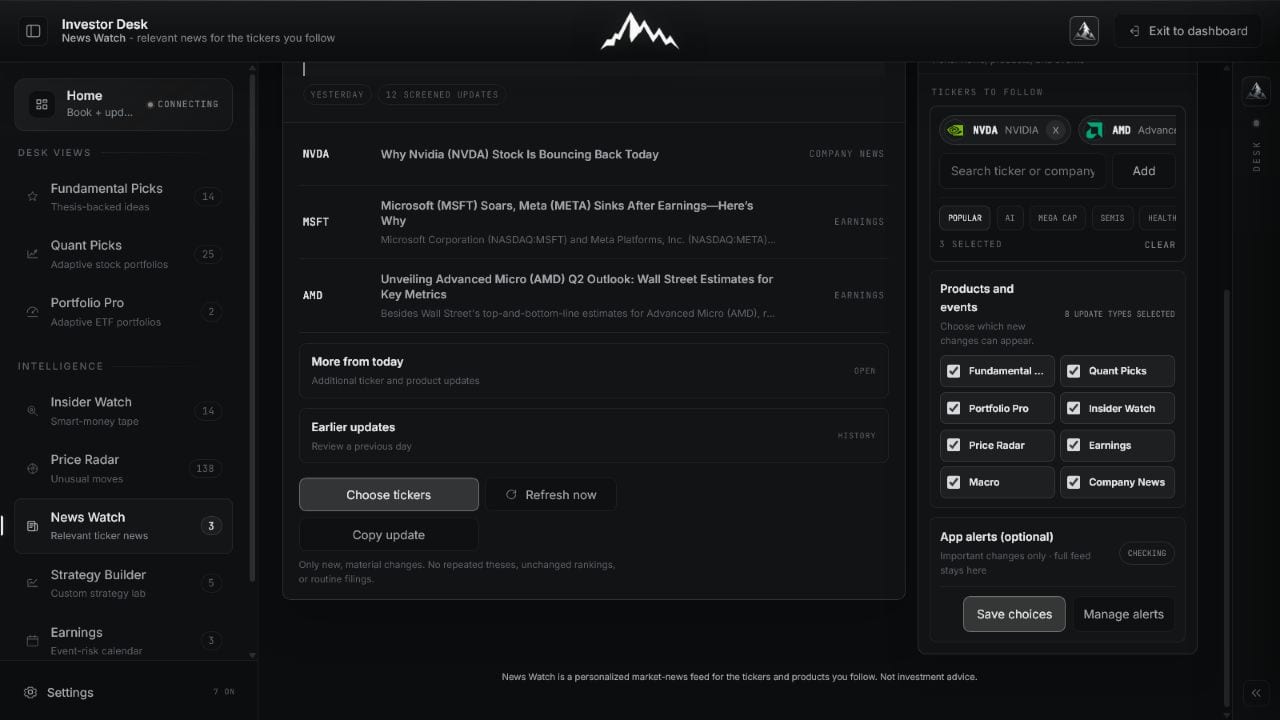Click the Quant Picks chart icon
This screenshot has height=720, width=1280.
click(32, 254)
